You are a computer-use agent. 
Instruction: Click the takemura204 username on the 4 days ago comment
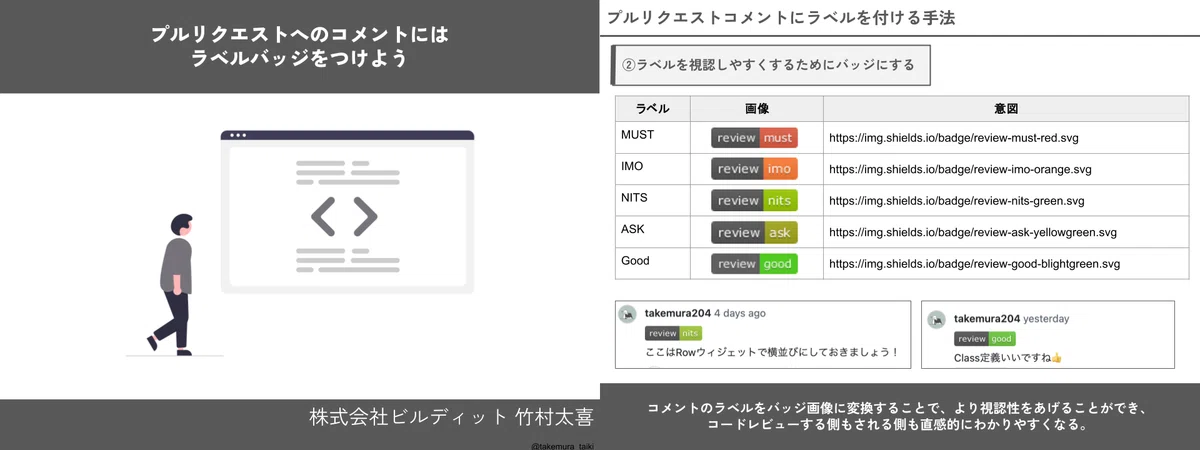point(678,313)
